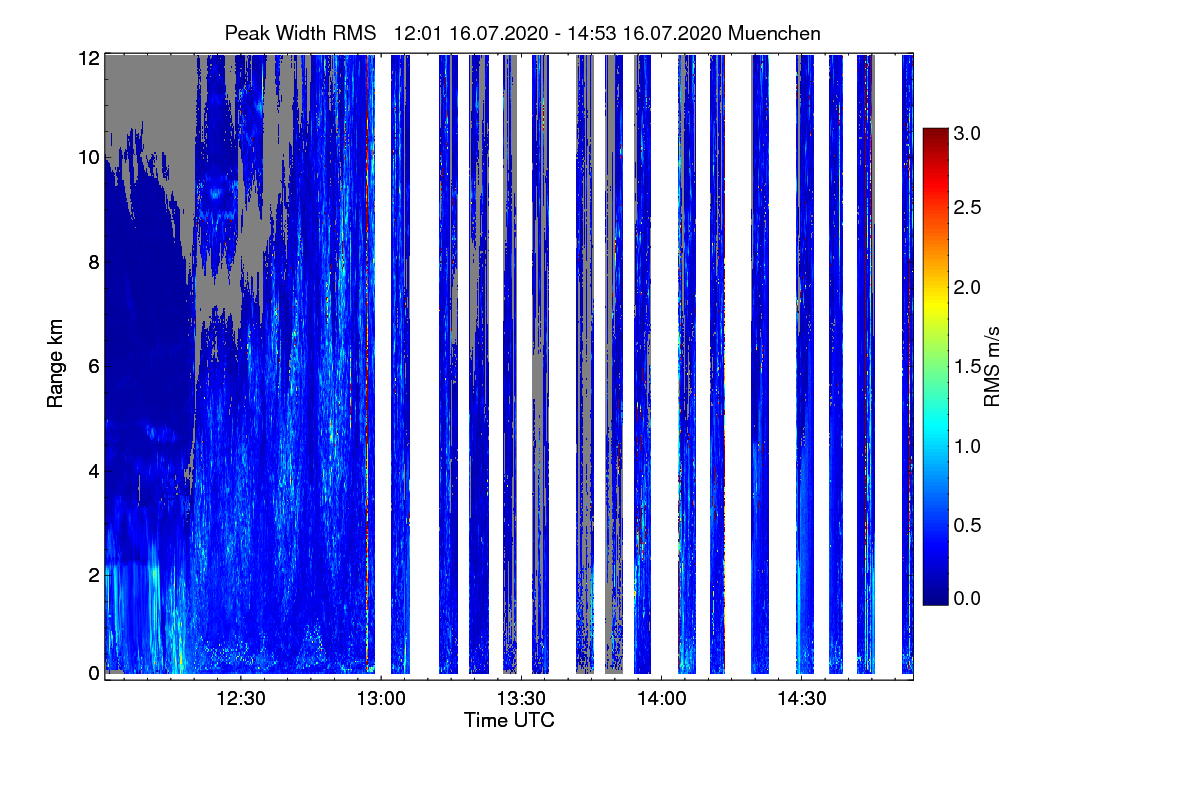Click the 'Muenchen' location label in the title
Image resolution: width=1200 pixels, height=800 pixels.
(x=774, y=33)
